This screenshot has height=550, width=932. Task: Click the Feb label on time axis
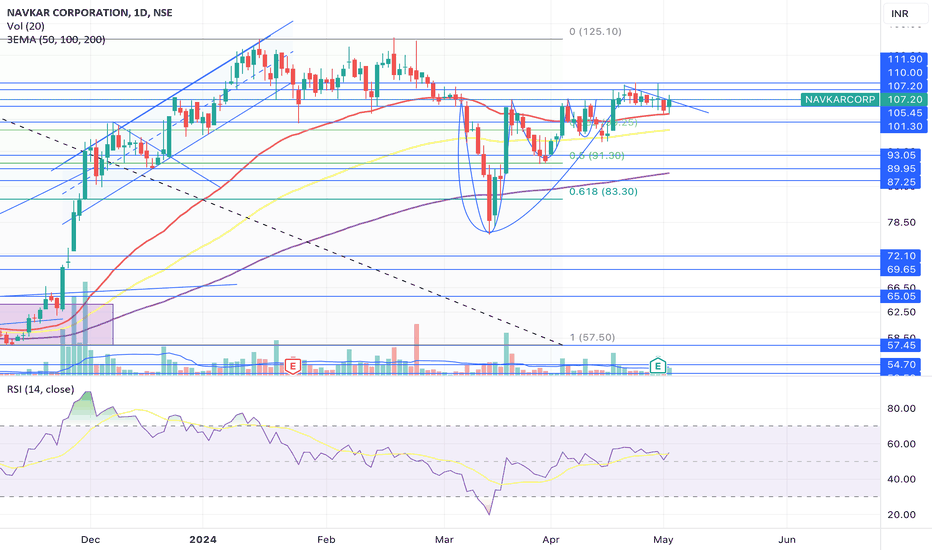[326, 540]
